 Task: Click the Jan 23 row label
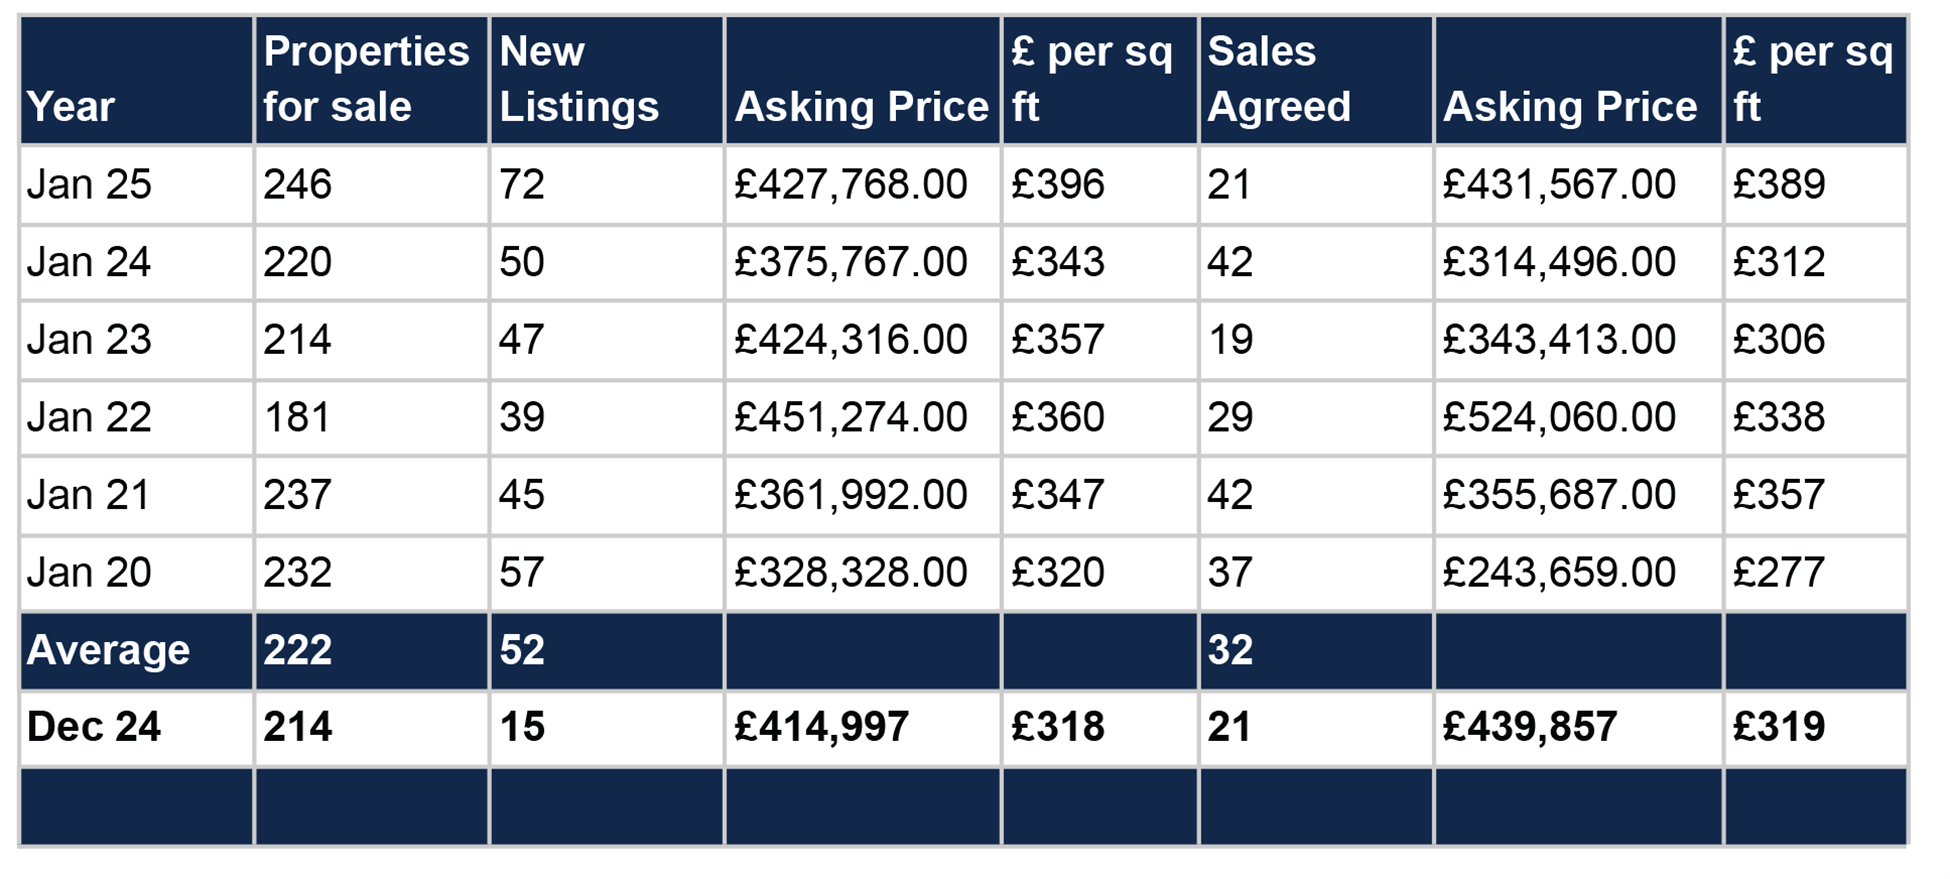89,340
